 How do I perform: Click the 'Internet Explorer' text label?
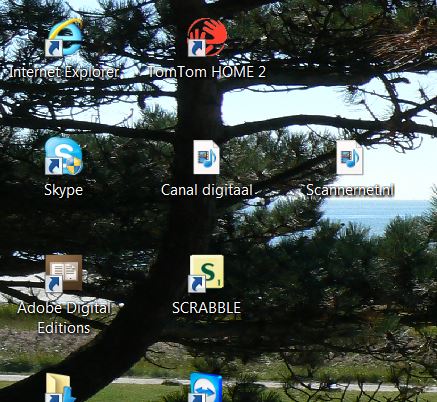point(64,72)
